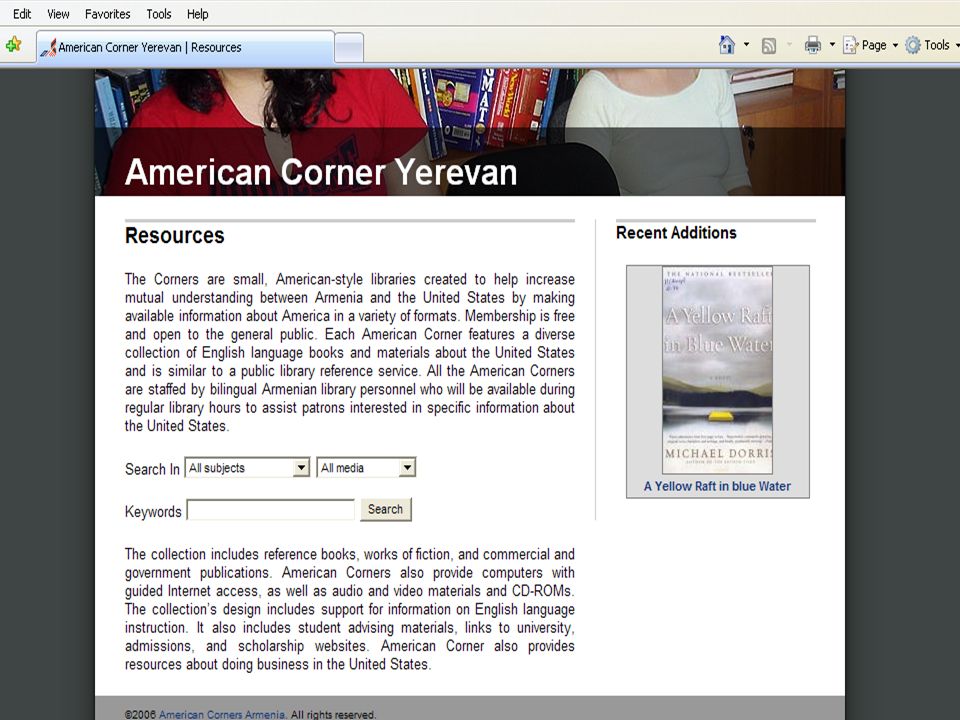Open a new blank tab

349,48
